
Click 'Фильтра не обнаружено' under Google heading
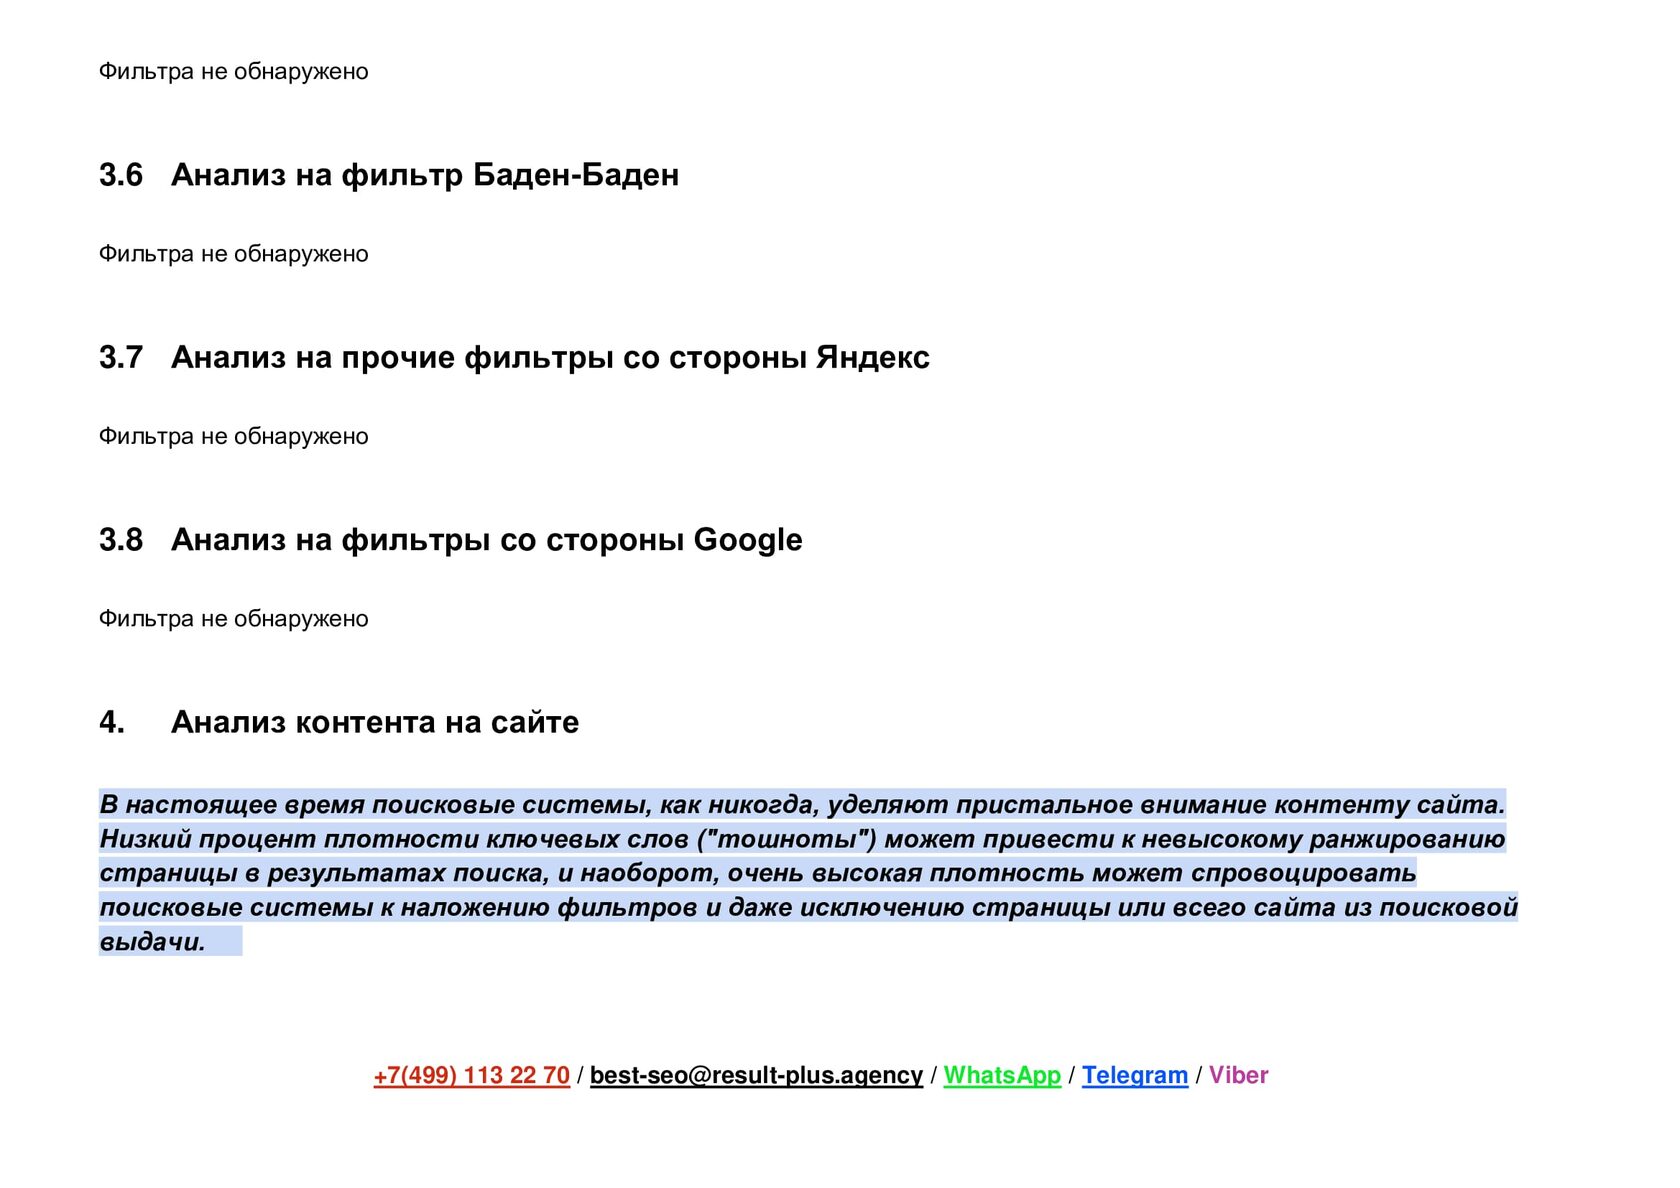coord(233,619)
